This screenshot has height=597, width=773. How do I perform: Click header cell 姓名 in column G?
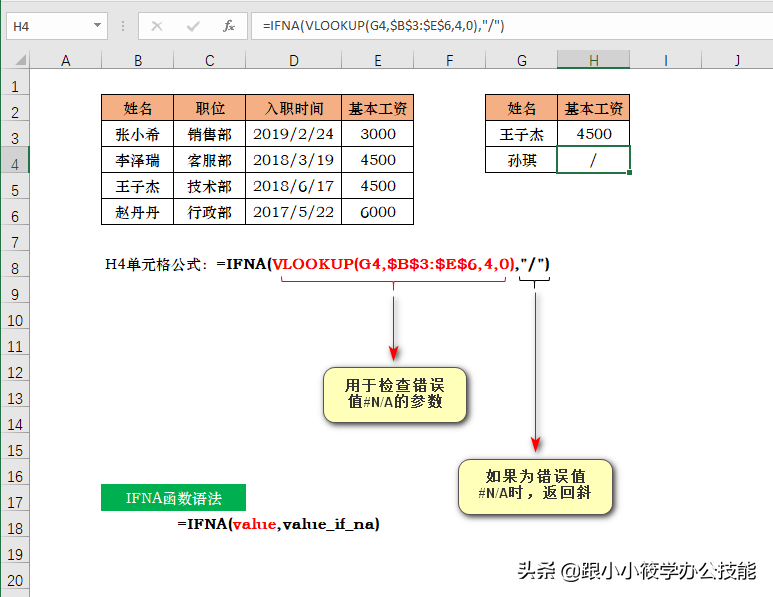tap(522, 108)
